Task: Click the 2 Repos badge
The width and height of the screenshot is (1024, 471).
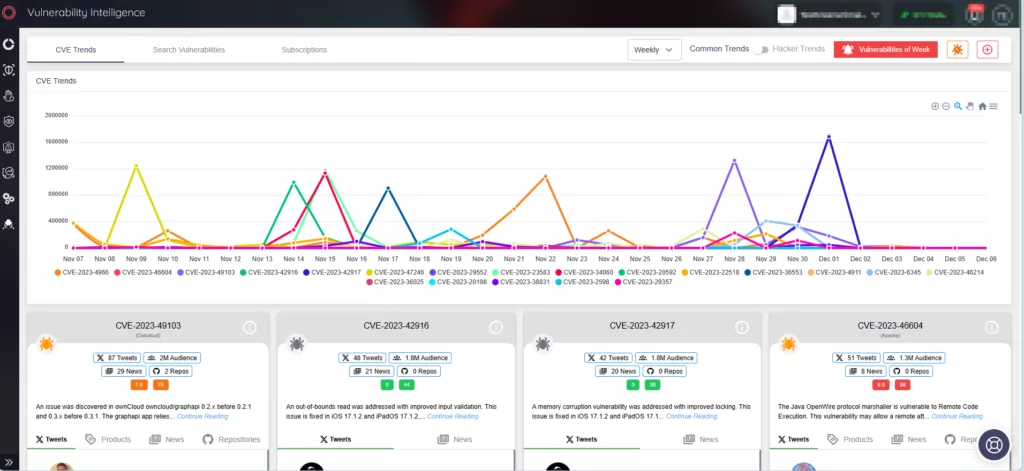Action: coord(171,371)
